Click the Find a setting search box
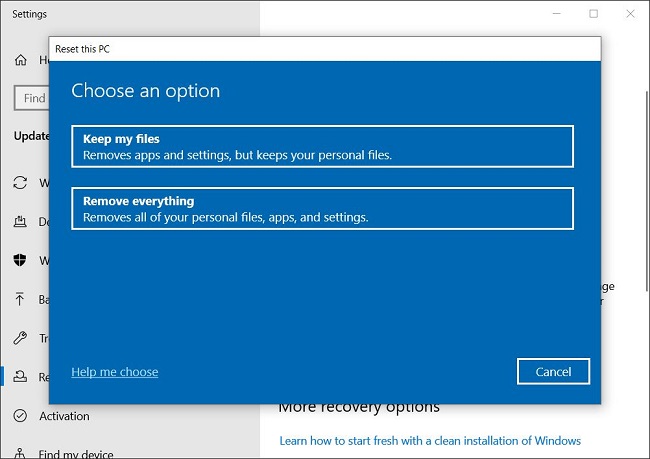The image size is (650, 459). (32, 98)
